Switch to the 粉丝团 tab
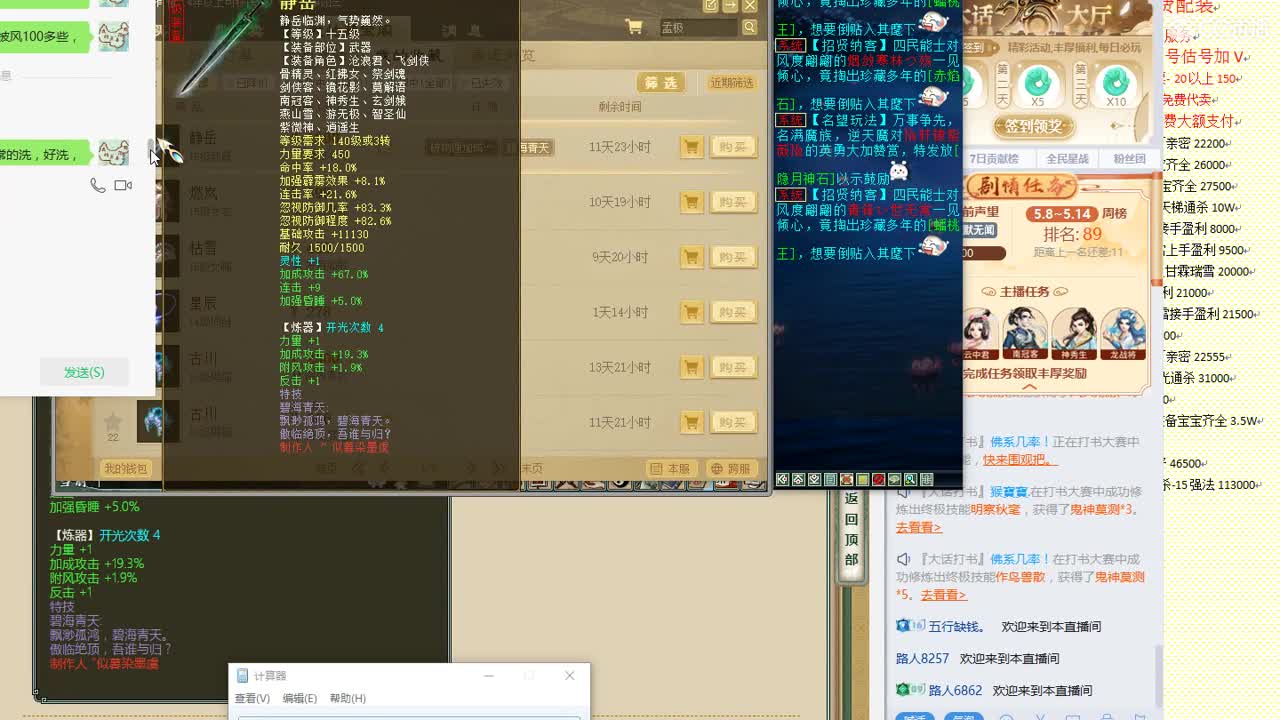This screenshot has height=720, width=1280. tap(1129, 159)
